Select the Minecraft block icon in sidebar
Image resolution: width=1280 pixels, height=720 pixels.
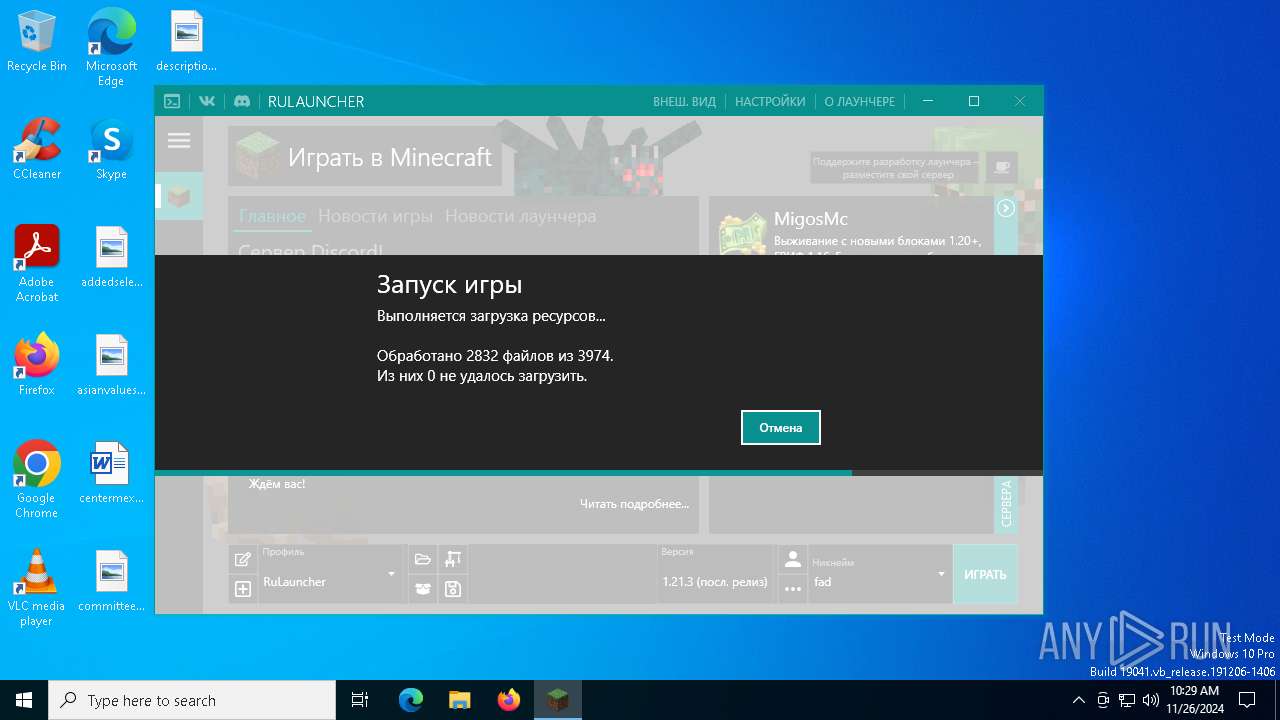179,196
